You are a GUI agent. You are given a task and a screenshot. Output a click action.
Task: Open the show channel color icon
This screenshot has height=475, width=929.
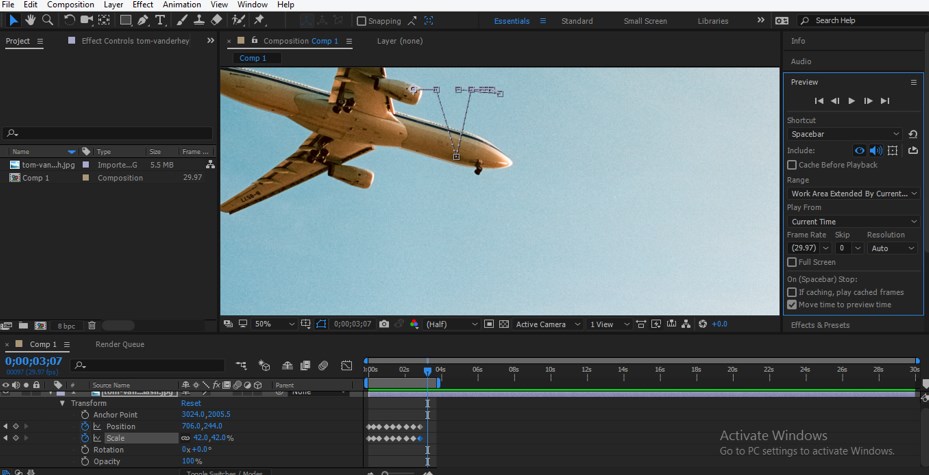pyautogui.click(x=414, y=324)
